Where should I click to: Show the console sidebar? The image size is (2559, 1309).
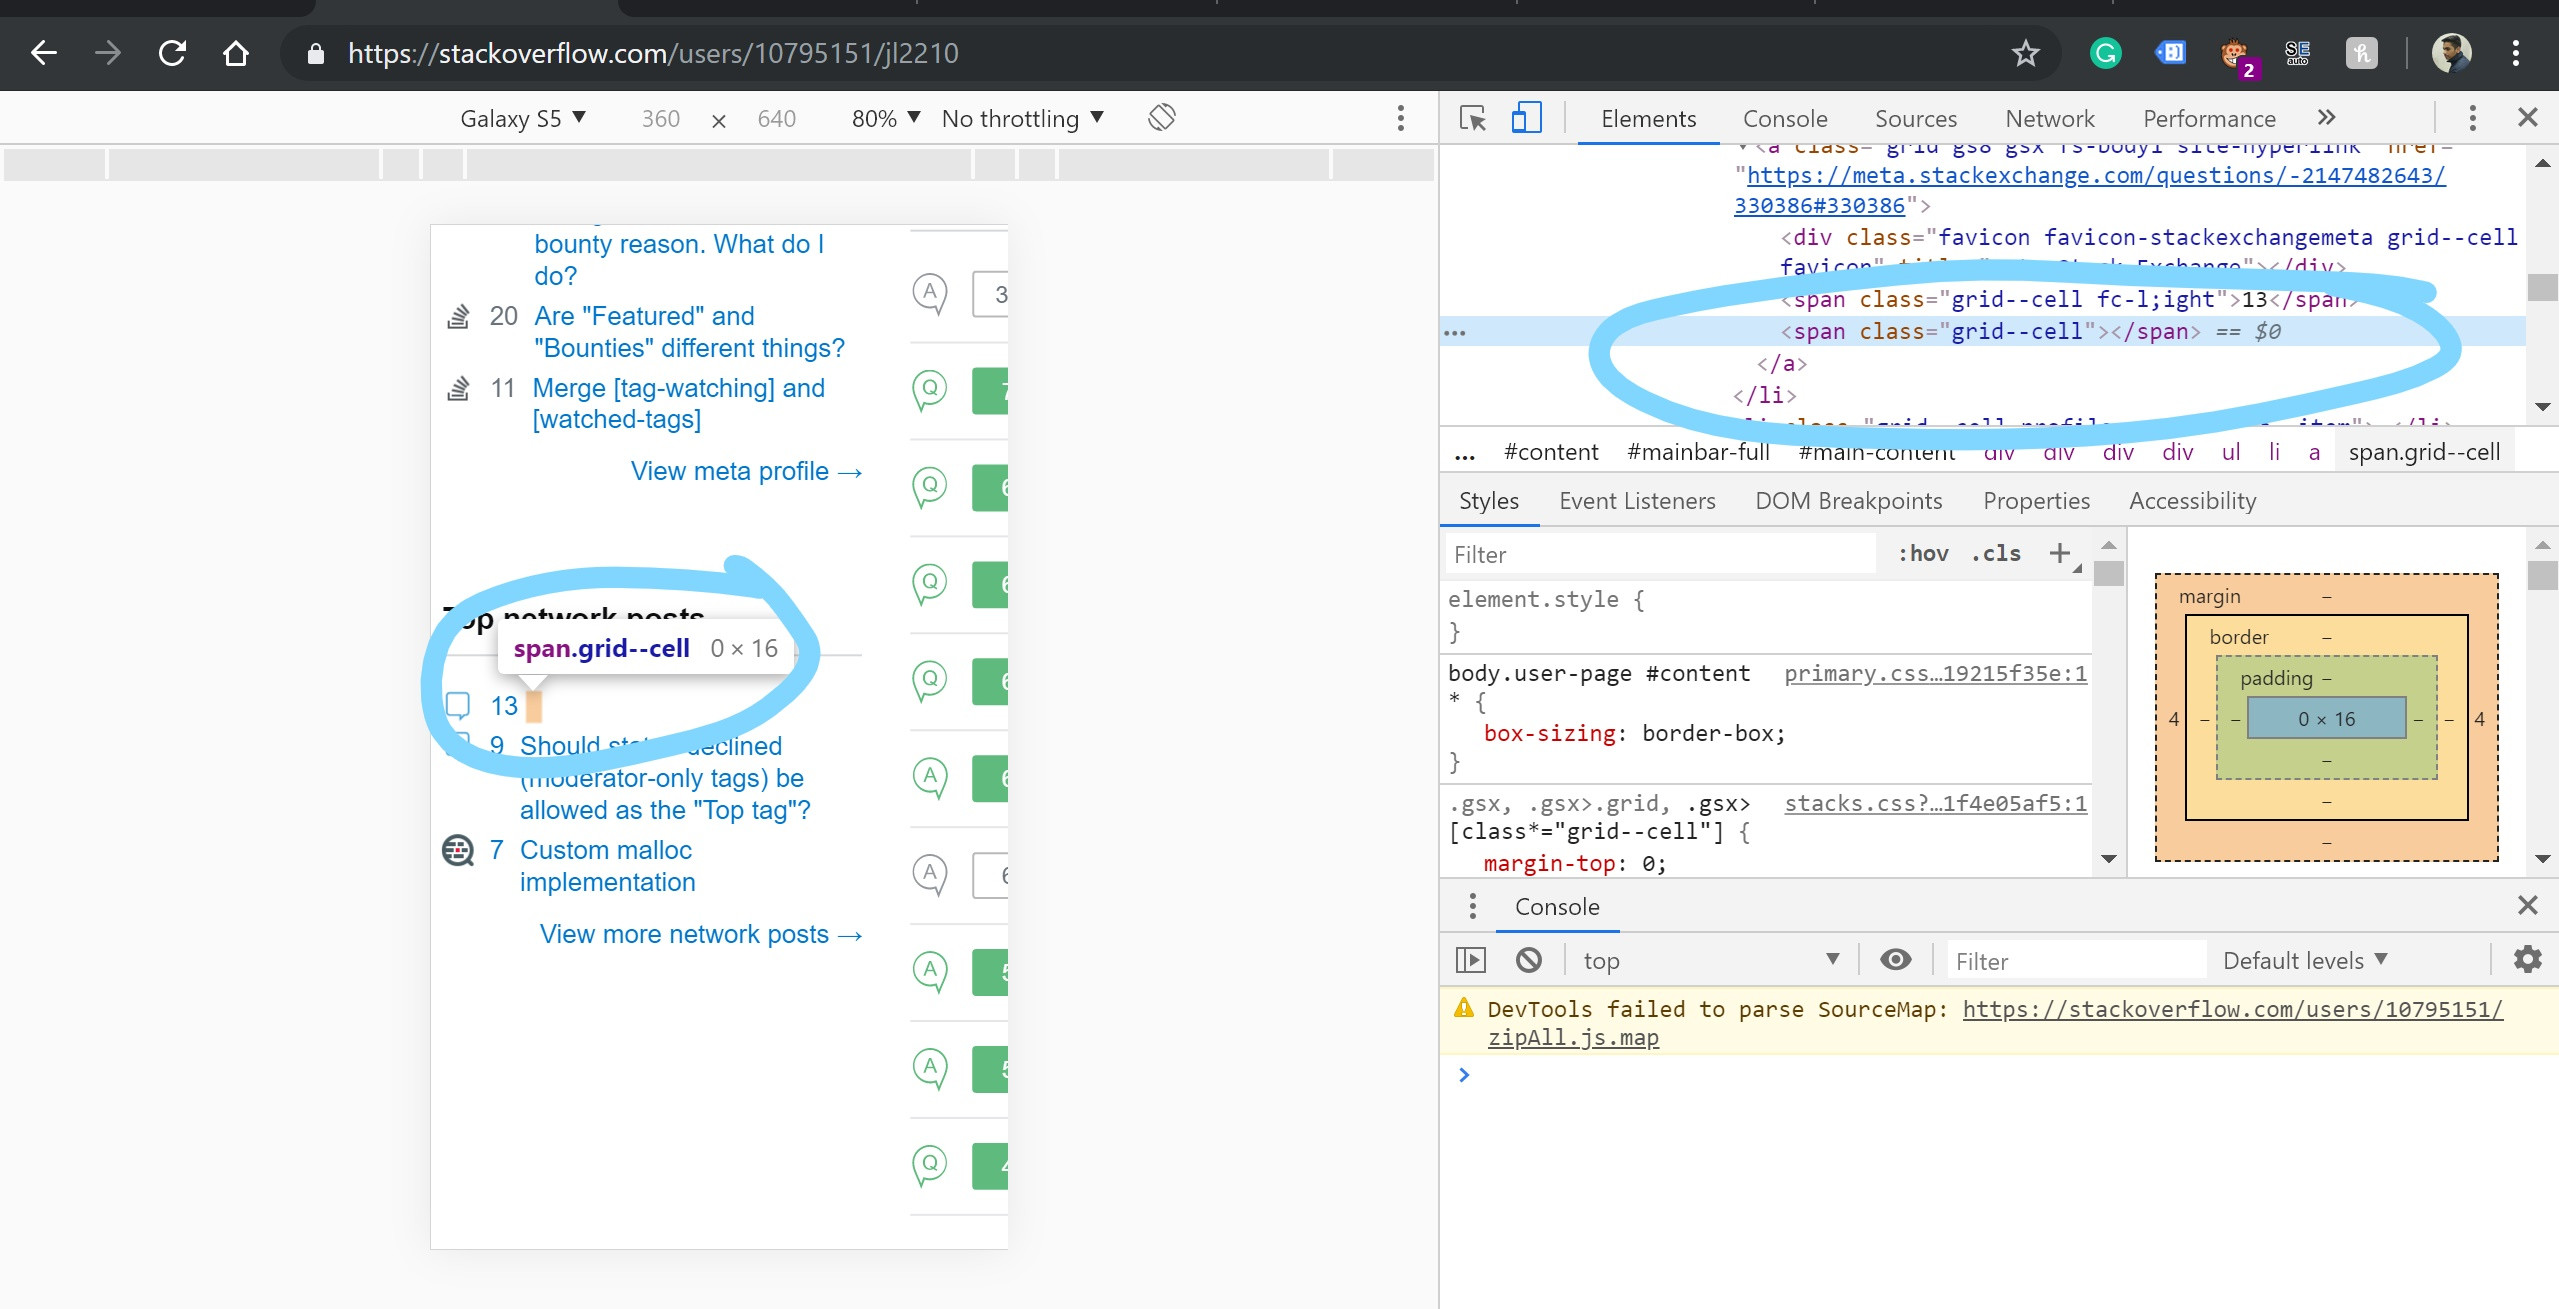click(x=1470, y=960)
